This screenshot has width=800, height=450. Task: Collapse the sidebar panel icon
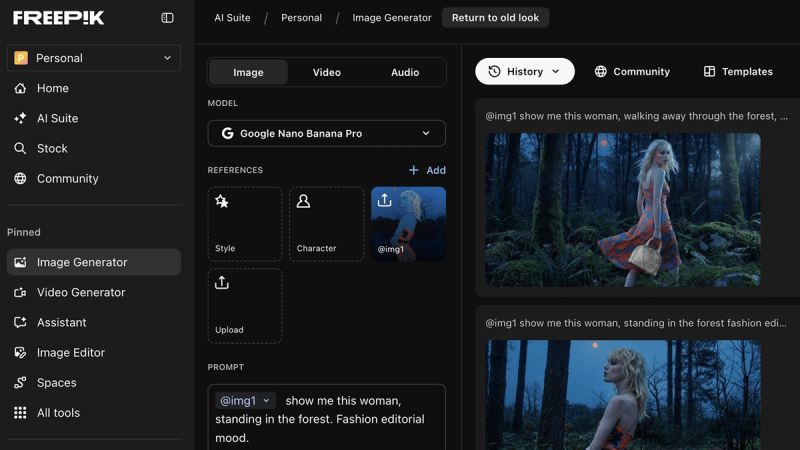click(x=167, y=18)
